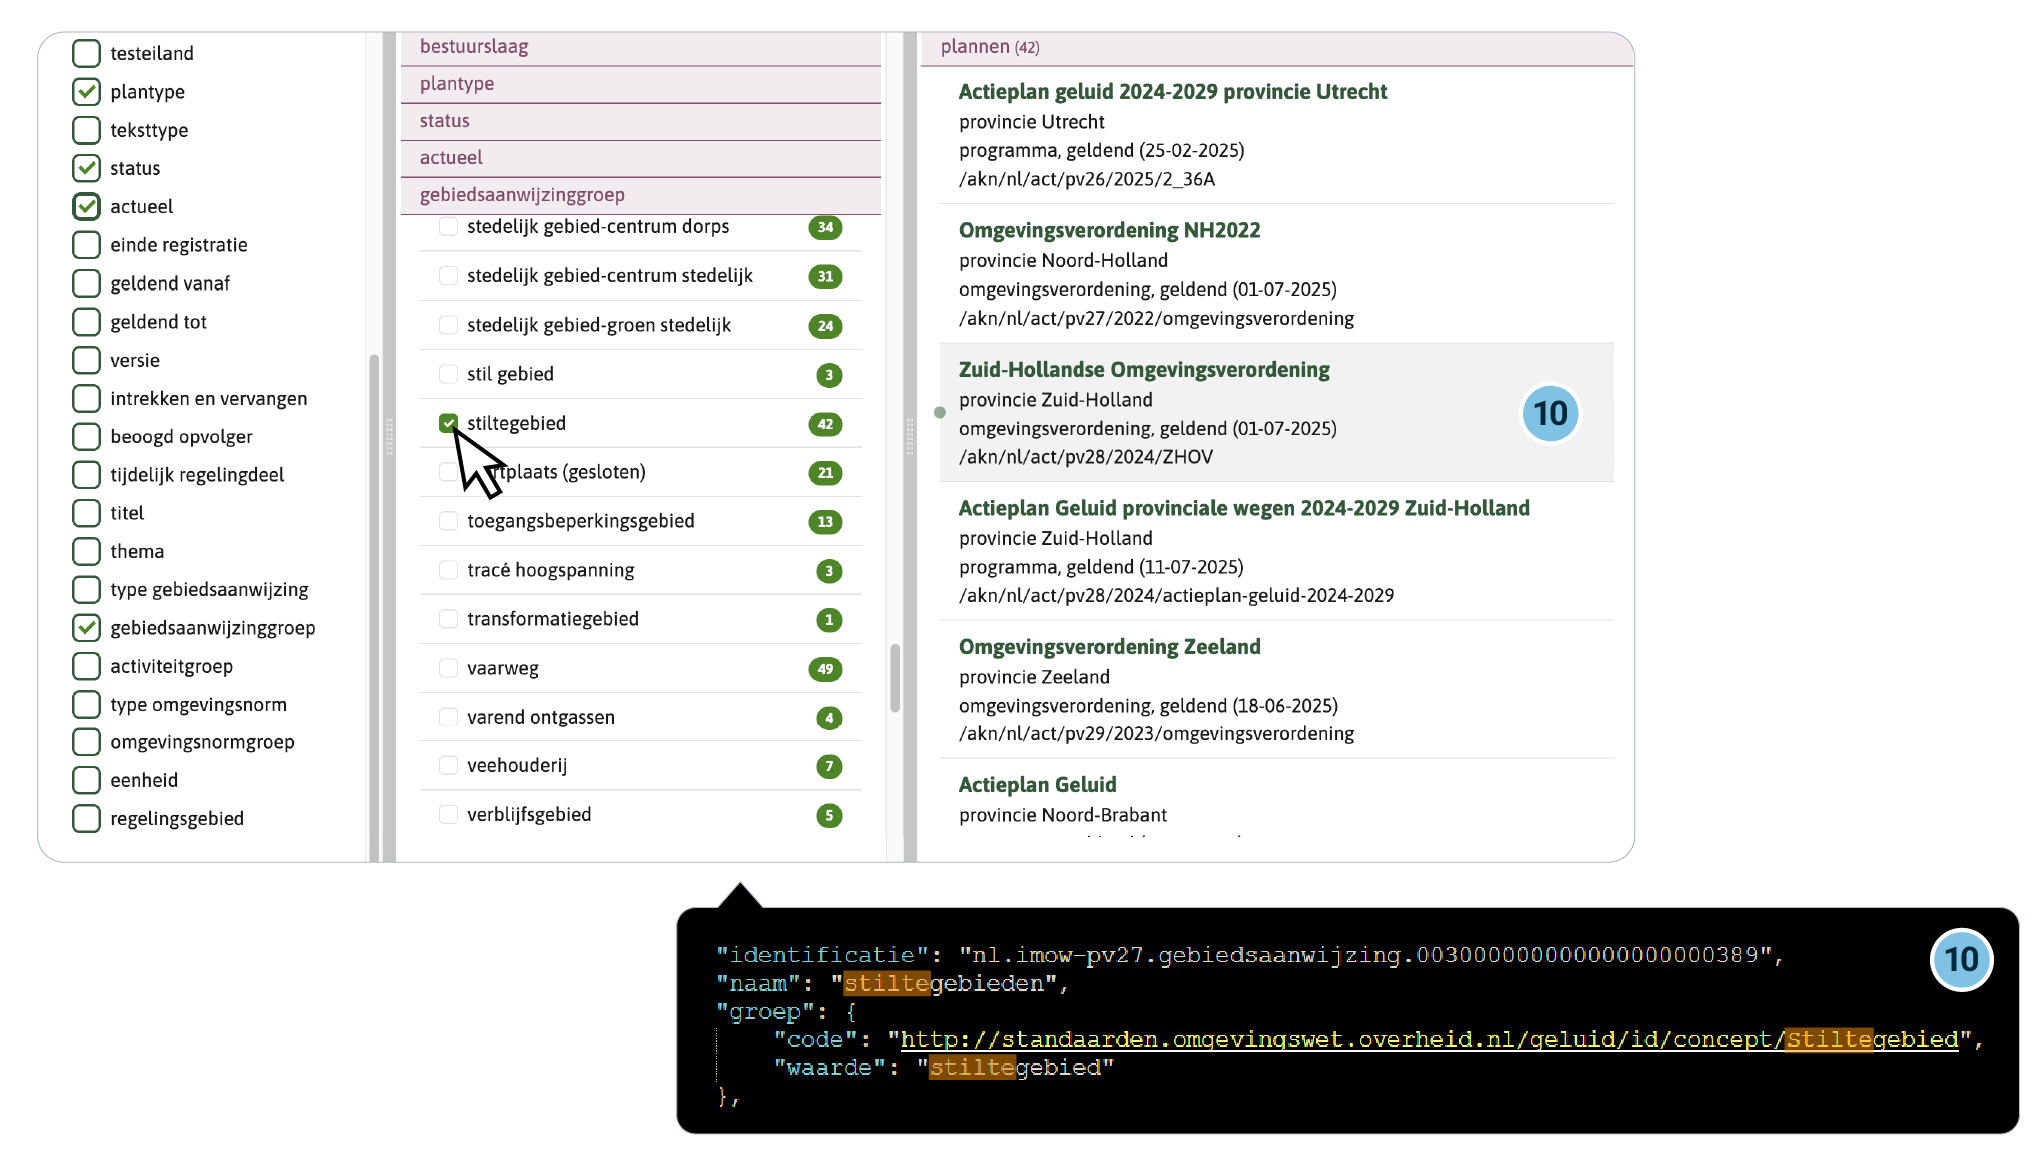Screen dimensions: 2039x1159
Task: Click the blue 10 badge in the JSON popup
Action: 1960,959
